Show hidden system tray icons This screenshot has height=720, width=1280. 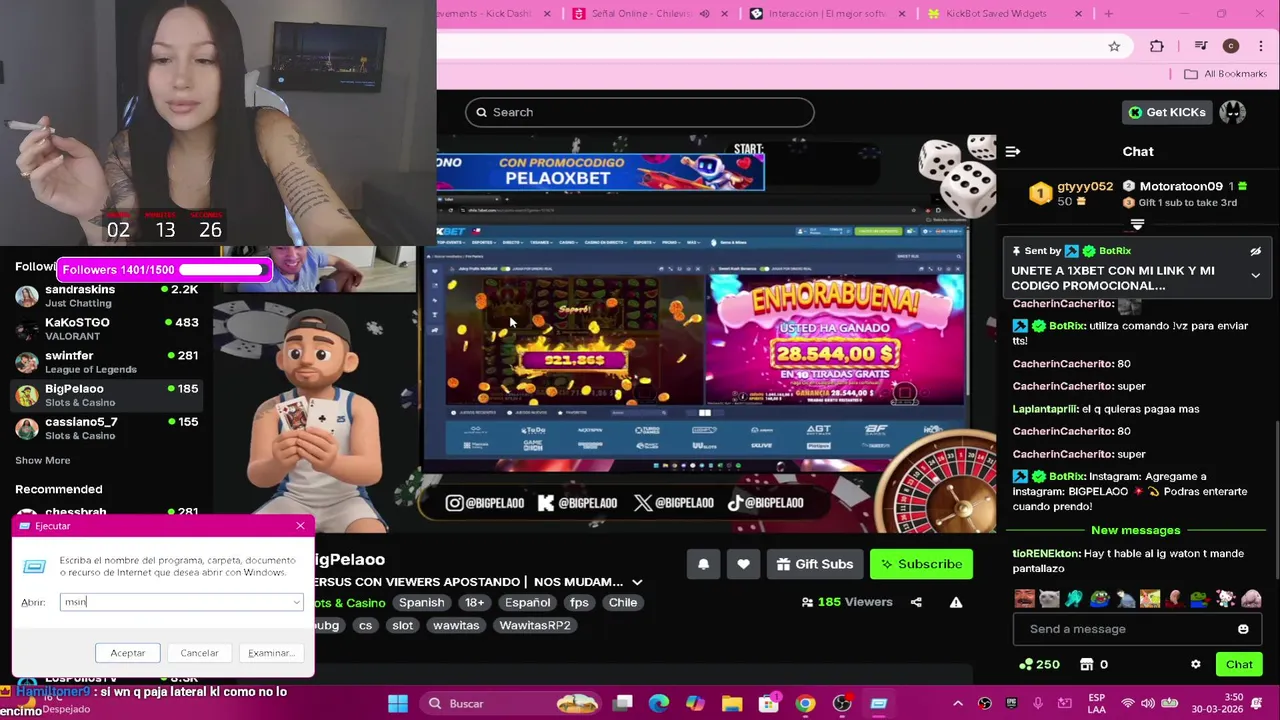(957, 703)
